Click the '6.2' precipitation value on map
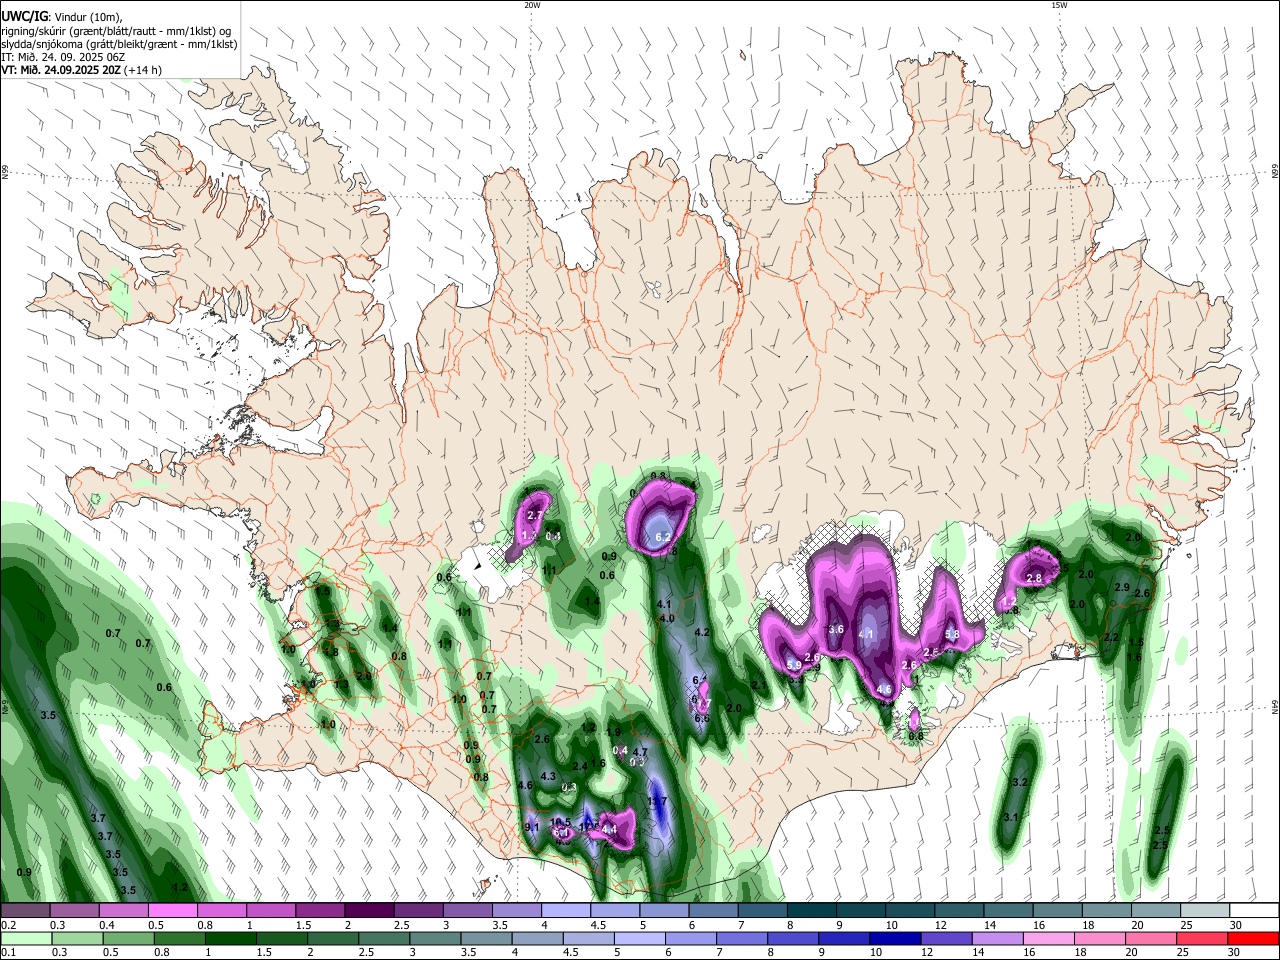Viewport: 1280px width, 960px height. point(662,537)
